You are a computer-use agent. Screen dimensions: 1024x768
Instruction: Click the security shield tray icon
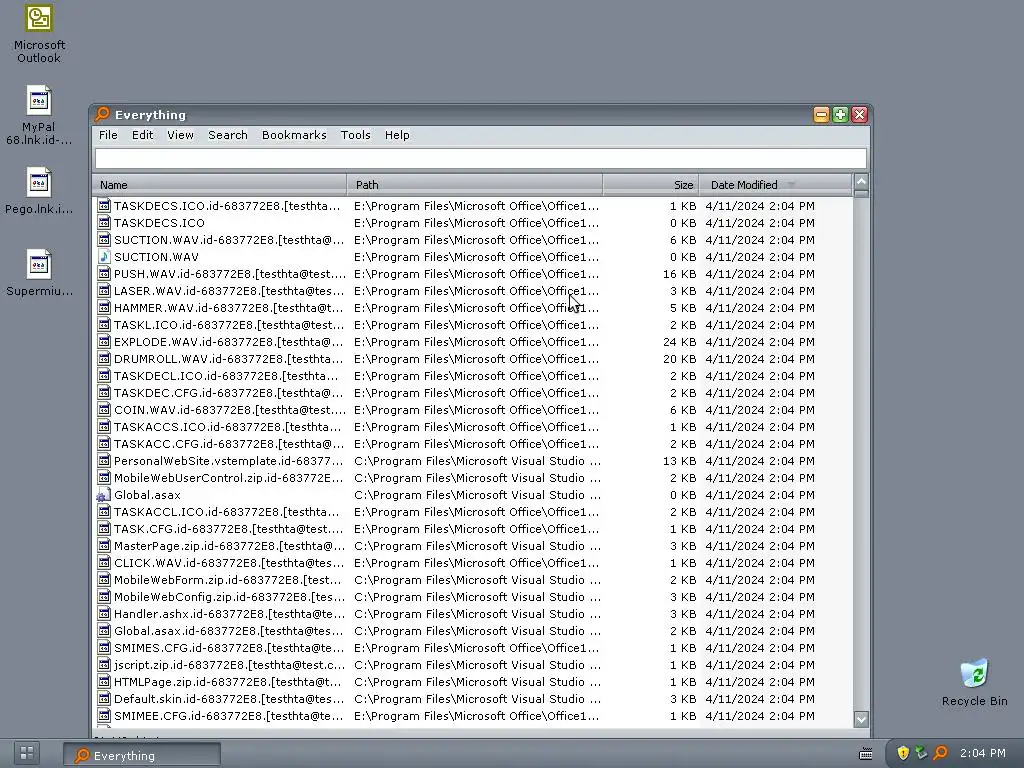pyautogui.click(x=903, y=753)
